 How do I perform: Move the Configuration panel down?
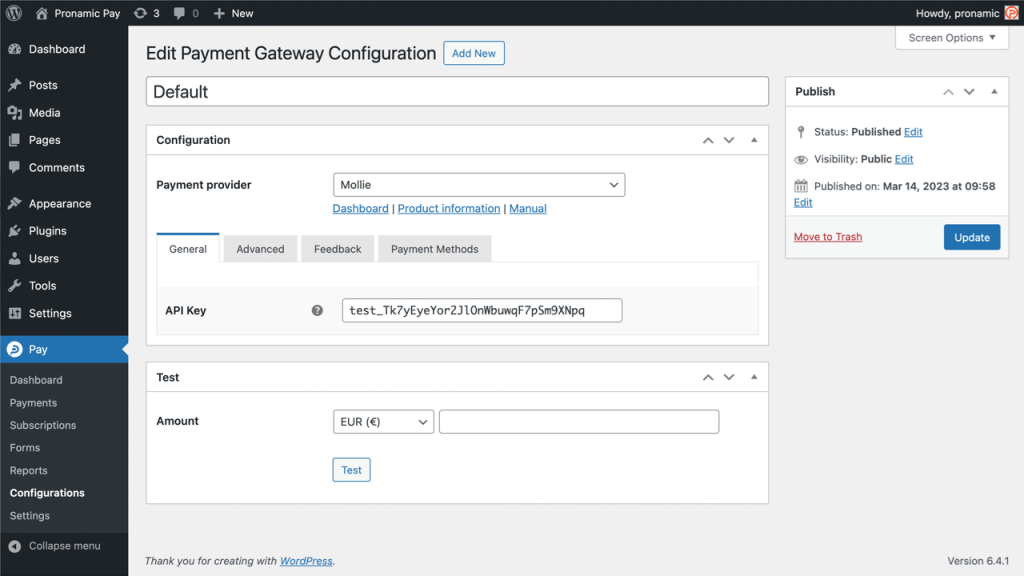[x=729, y=140]
